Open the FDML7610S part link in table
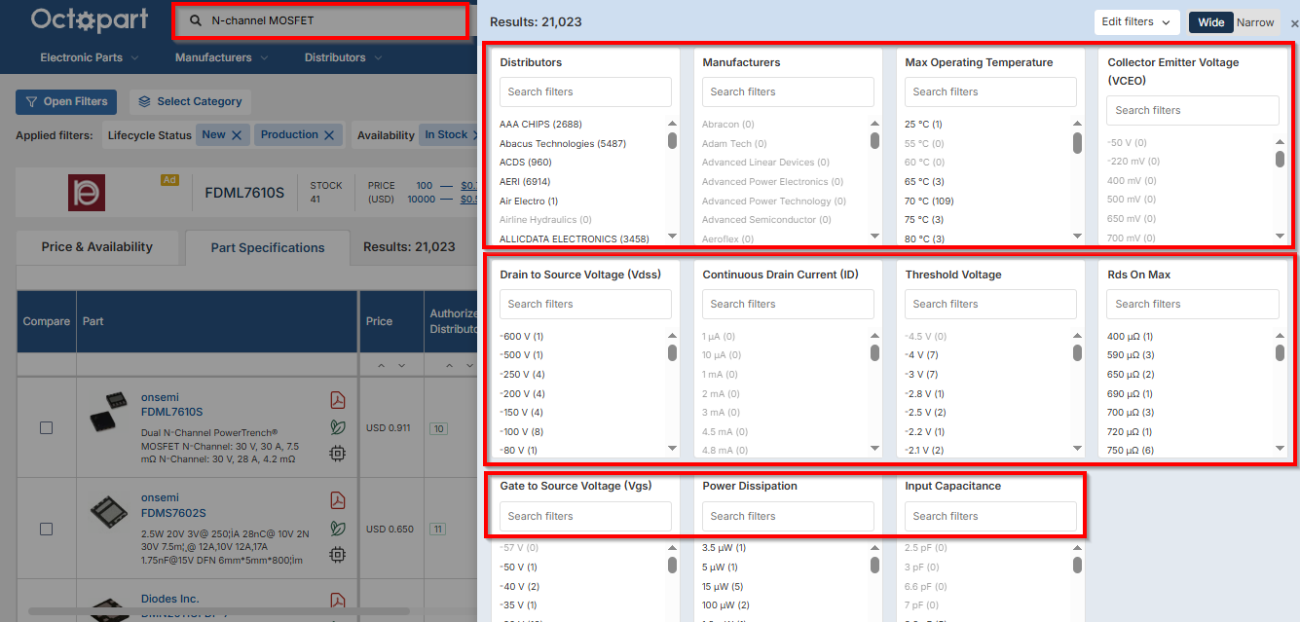 [x=172, y=412]
